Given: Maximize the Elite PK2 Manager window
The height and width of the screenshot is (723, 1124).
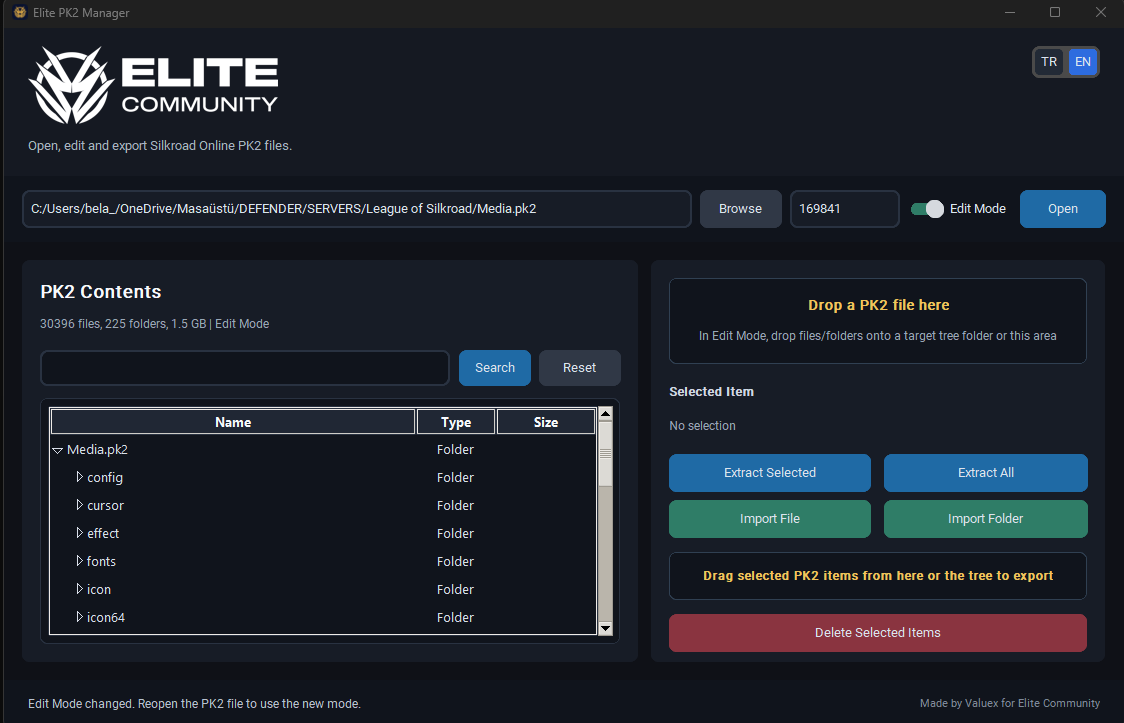Looking at the screenshot, I should pyautogui.click(x=1055, y=12).
